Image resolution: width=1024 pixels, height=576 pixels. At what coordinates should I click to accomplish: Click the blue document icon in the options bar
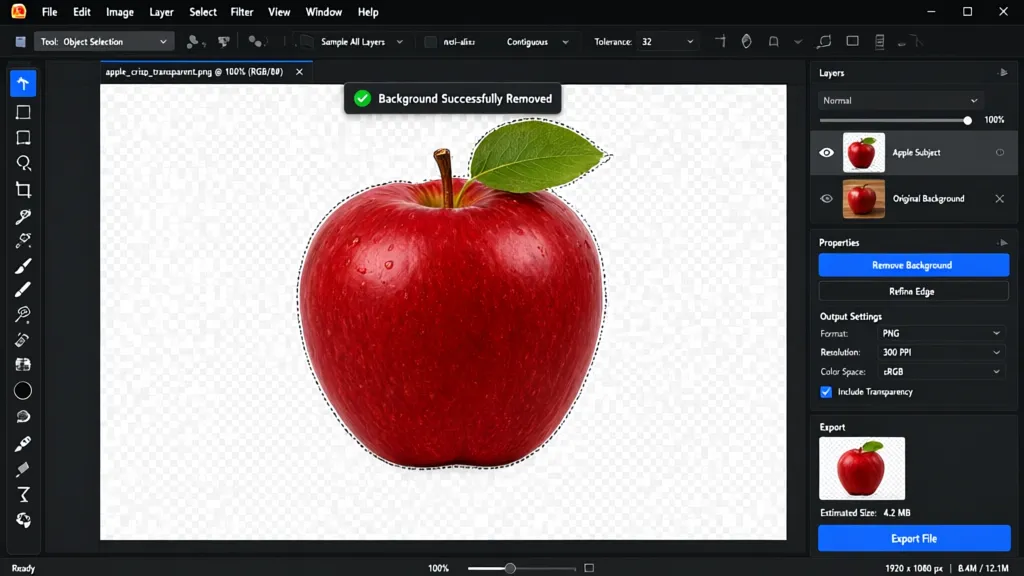[x=20, y=42]
